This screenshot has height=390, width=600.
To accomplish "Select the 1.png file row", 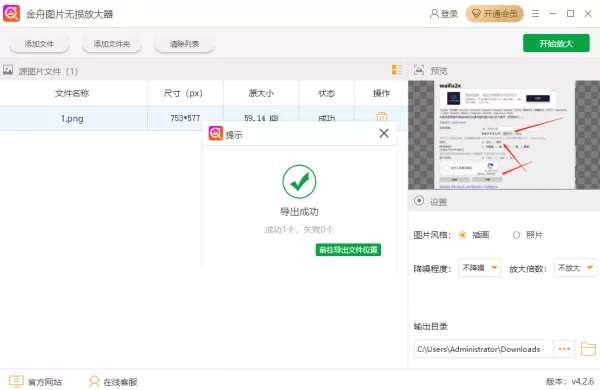I will (204, 118).
